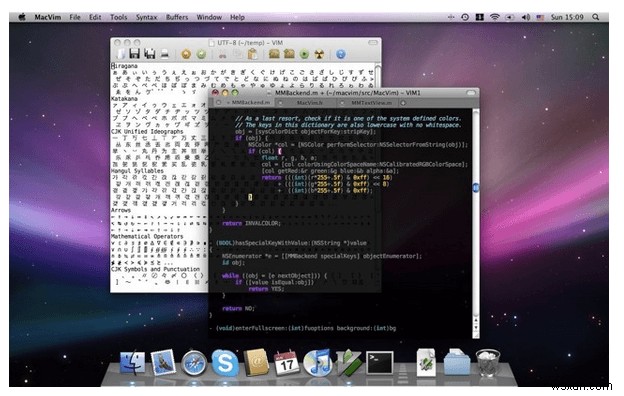This screenshot has height=396, width=624.
Task: Click the Save All double-floppy toolbar icon
Action: pyautogui.click(x=150, y=54)
